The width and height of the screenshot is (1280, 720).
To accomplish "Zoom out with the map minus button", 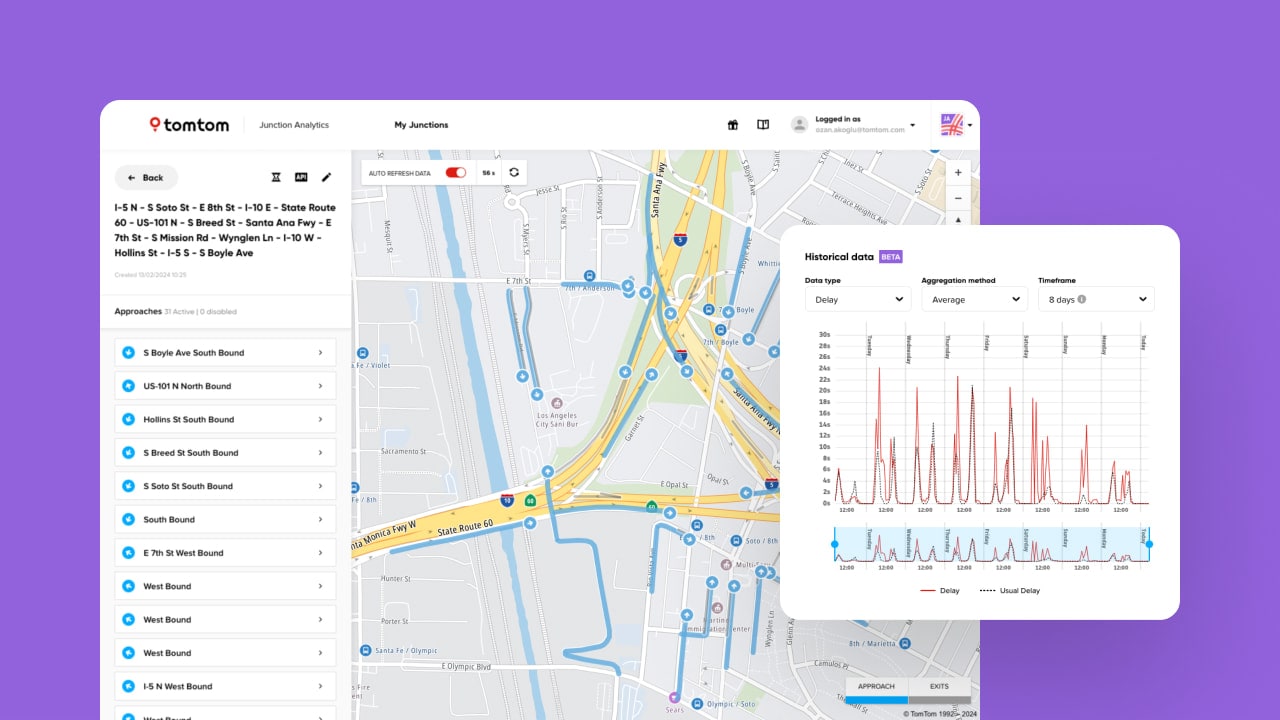I will [x=958, y=198].
